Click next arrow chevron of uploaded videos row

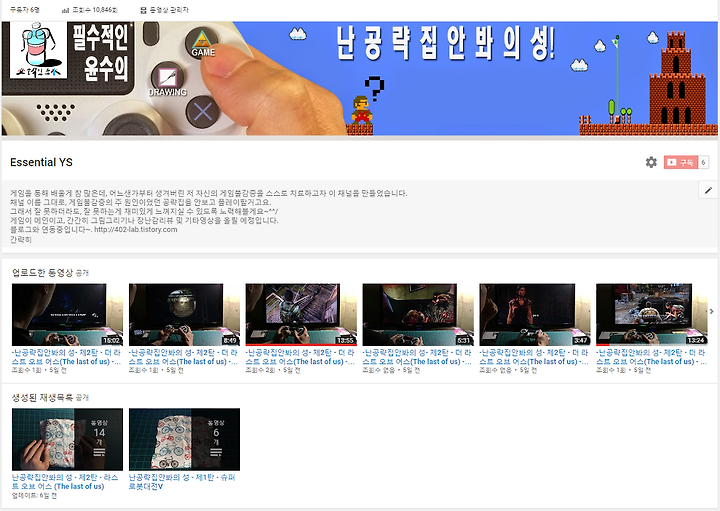coord(712,311)
